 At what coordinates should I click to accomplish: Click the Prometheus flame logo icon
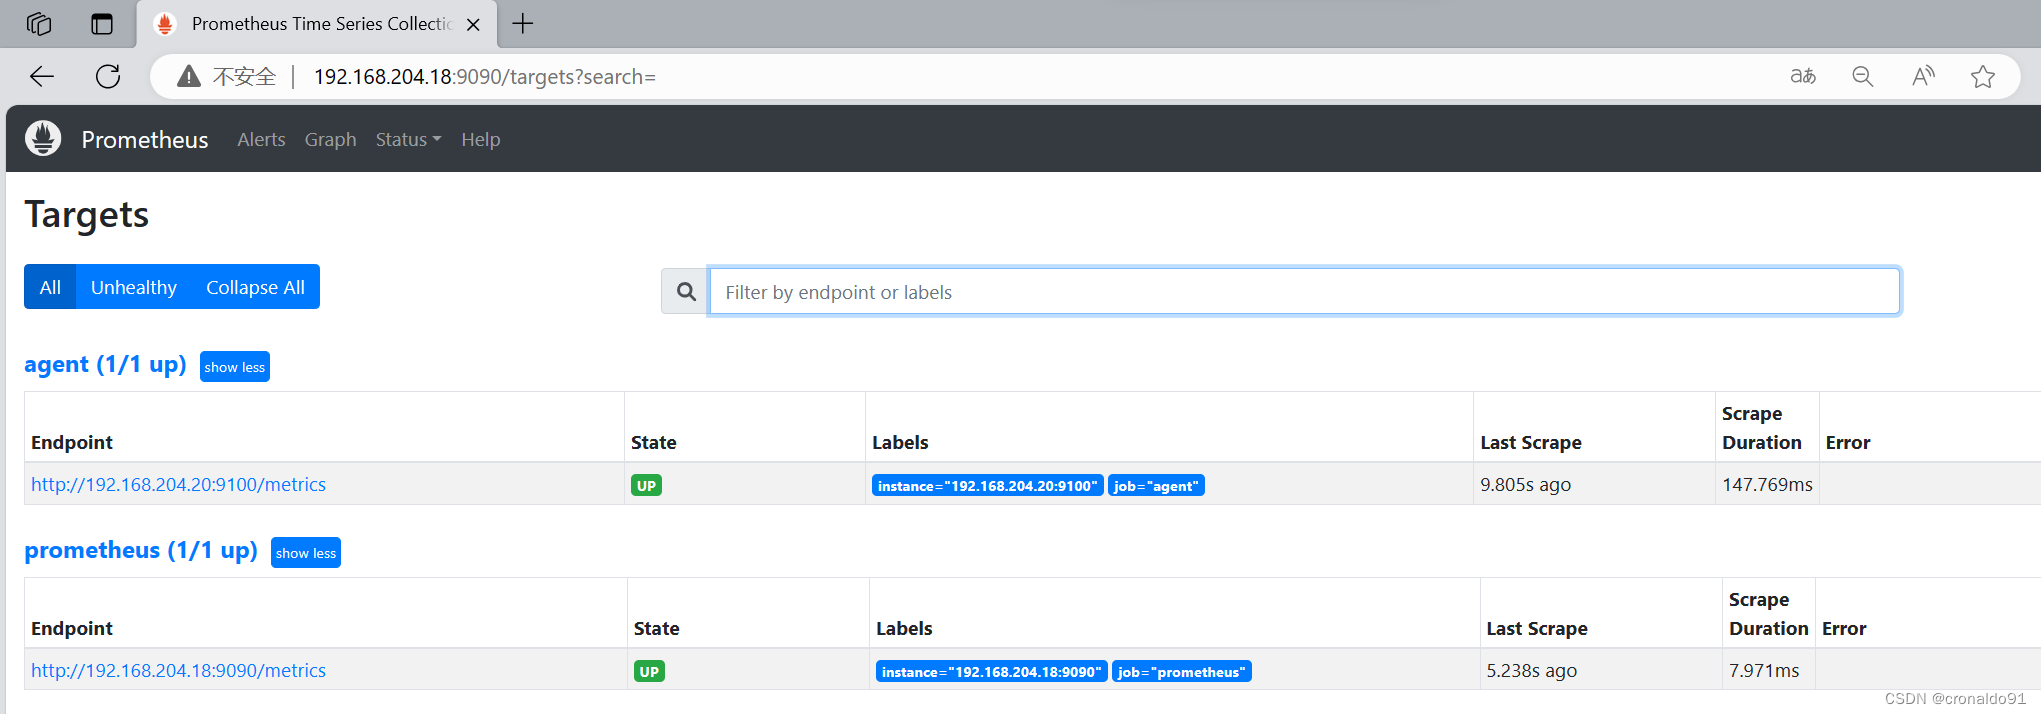(43, 138)
